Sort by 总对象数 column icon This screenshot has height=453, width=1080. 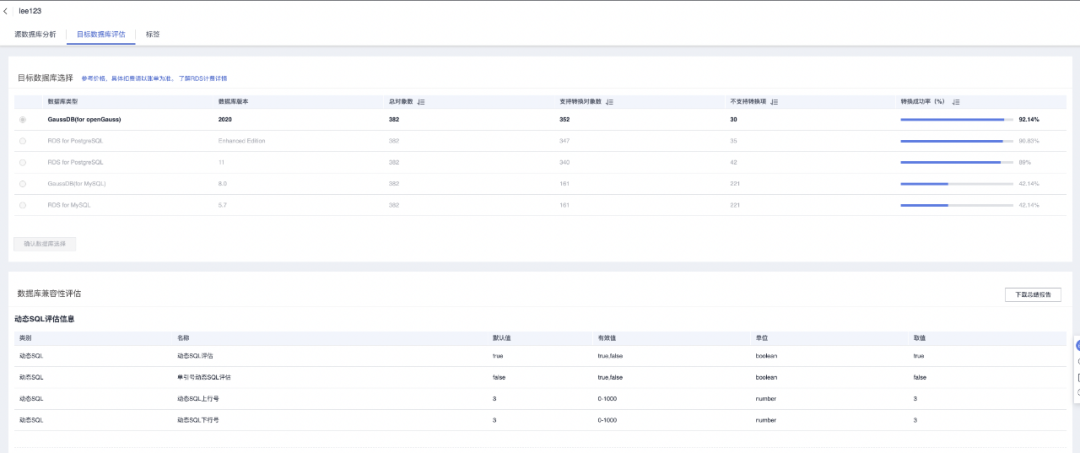422,102
